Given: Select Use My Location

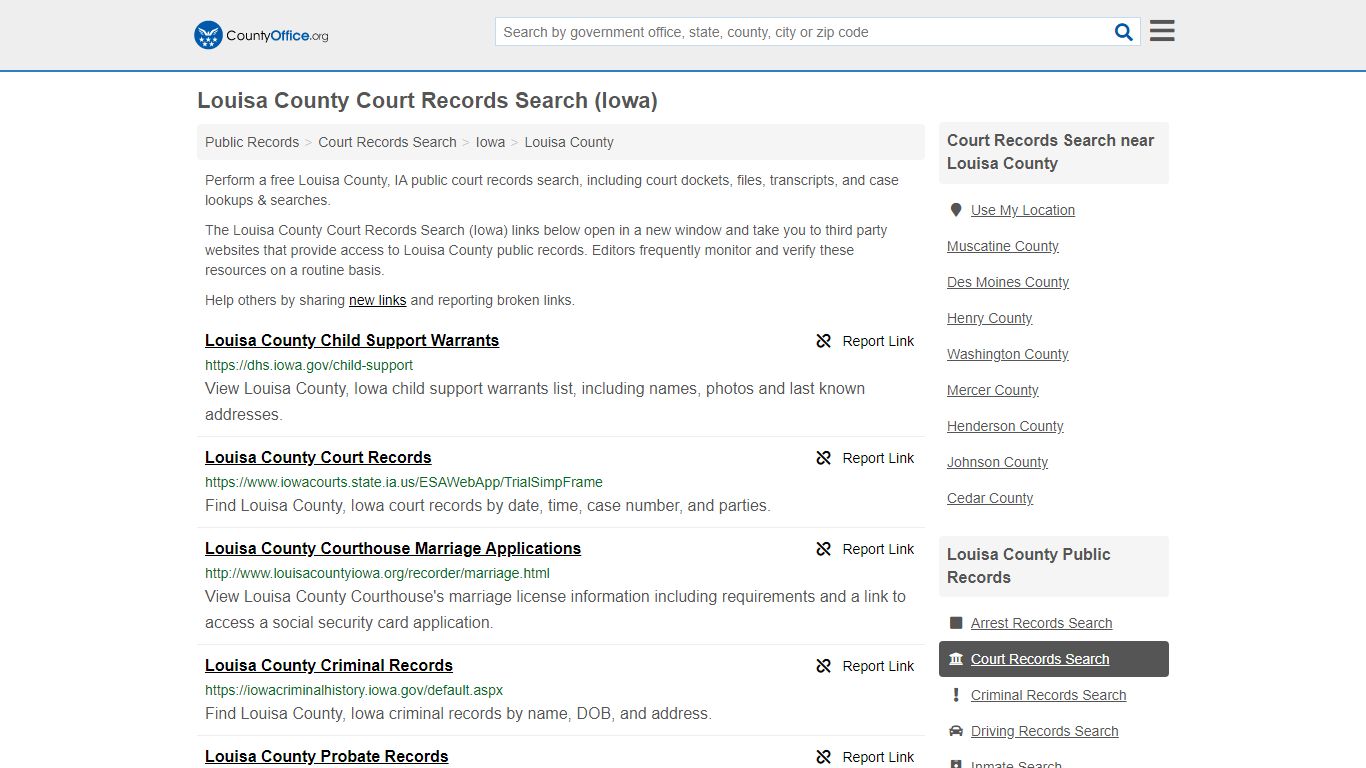Looking at the screenshot, I should [1023, 210].
